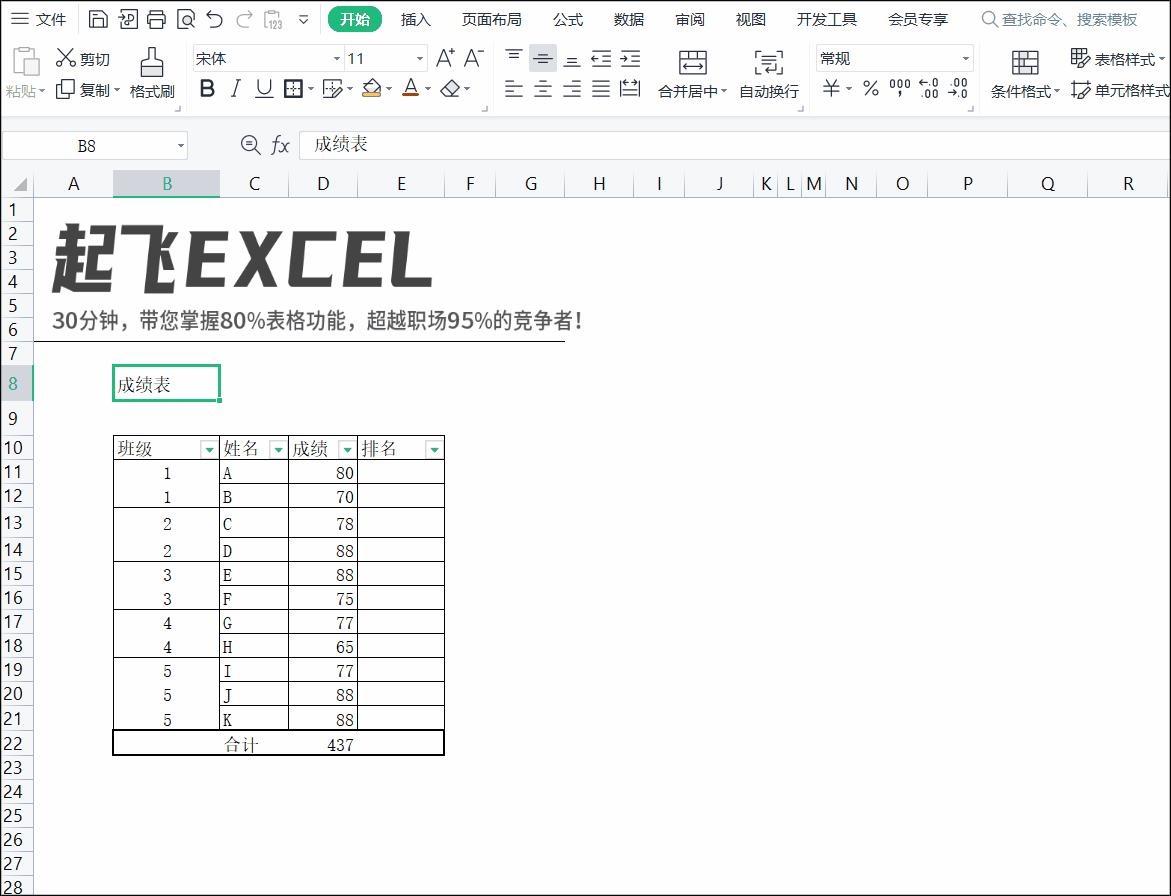Click the fill color bucket swatch
Viewport: 1171px width, 896px height.
coord(371,89)
